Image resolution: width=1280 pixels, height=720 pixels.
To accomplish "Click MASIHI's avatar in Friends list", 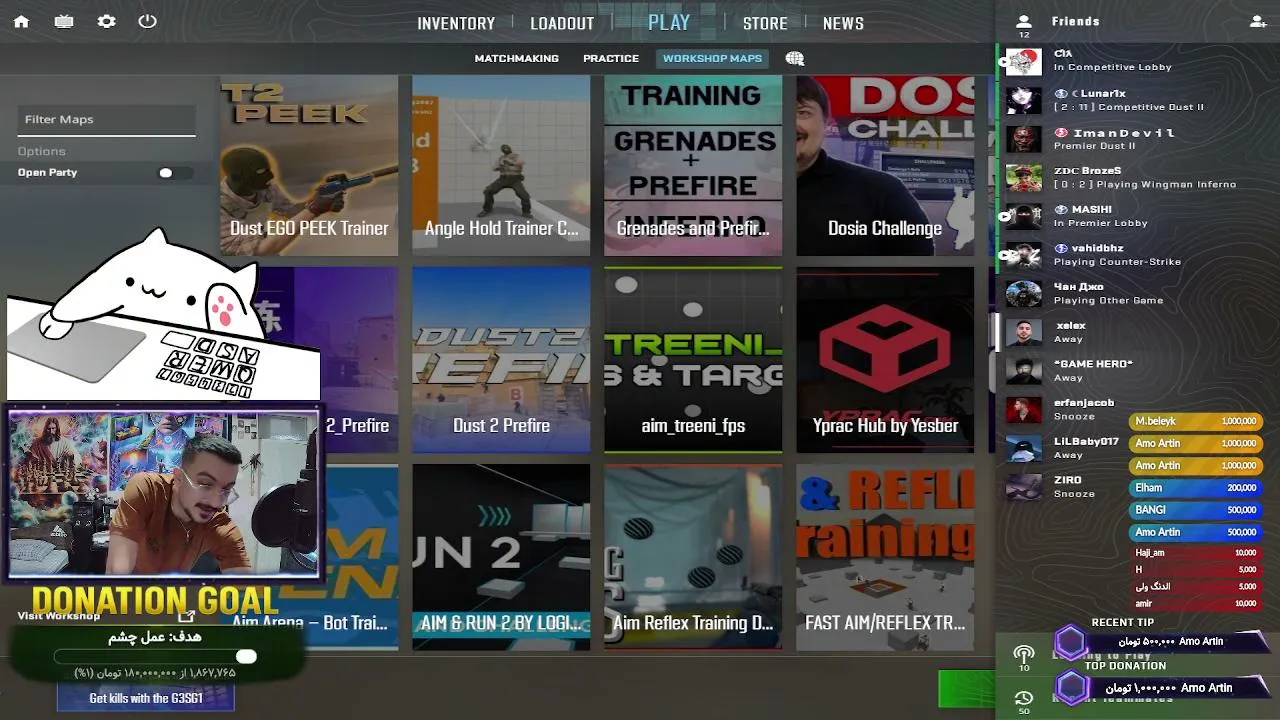I will tap(1023, 216).
